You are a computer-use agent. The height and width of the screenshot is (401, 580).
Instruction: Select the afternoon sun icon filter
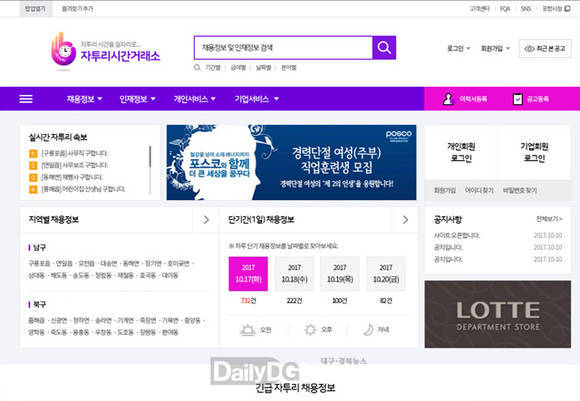(310, 330)
